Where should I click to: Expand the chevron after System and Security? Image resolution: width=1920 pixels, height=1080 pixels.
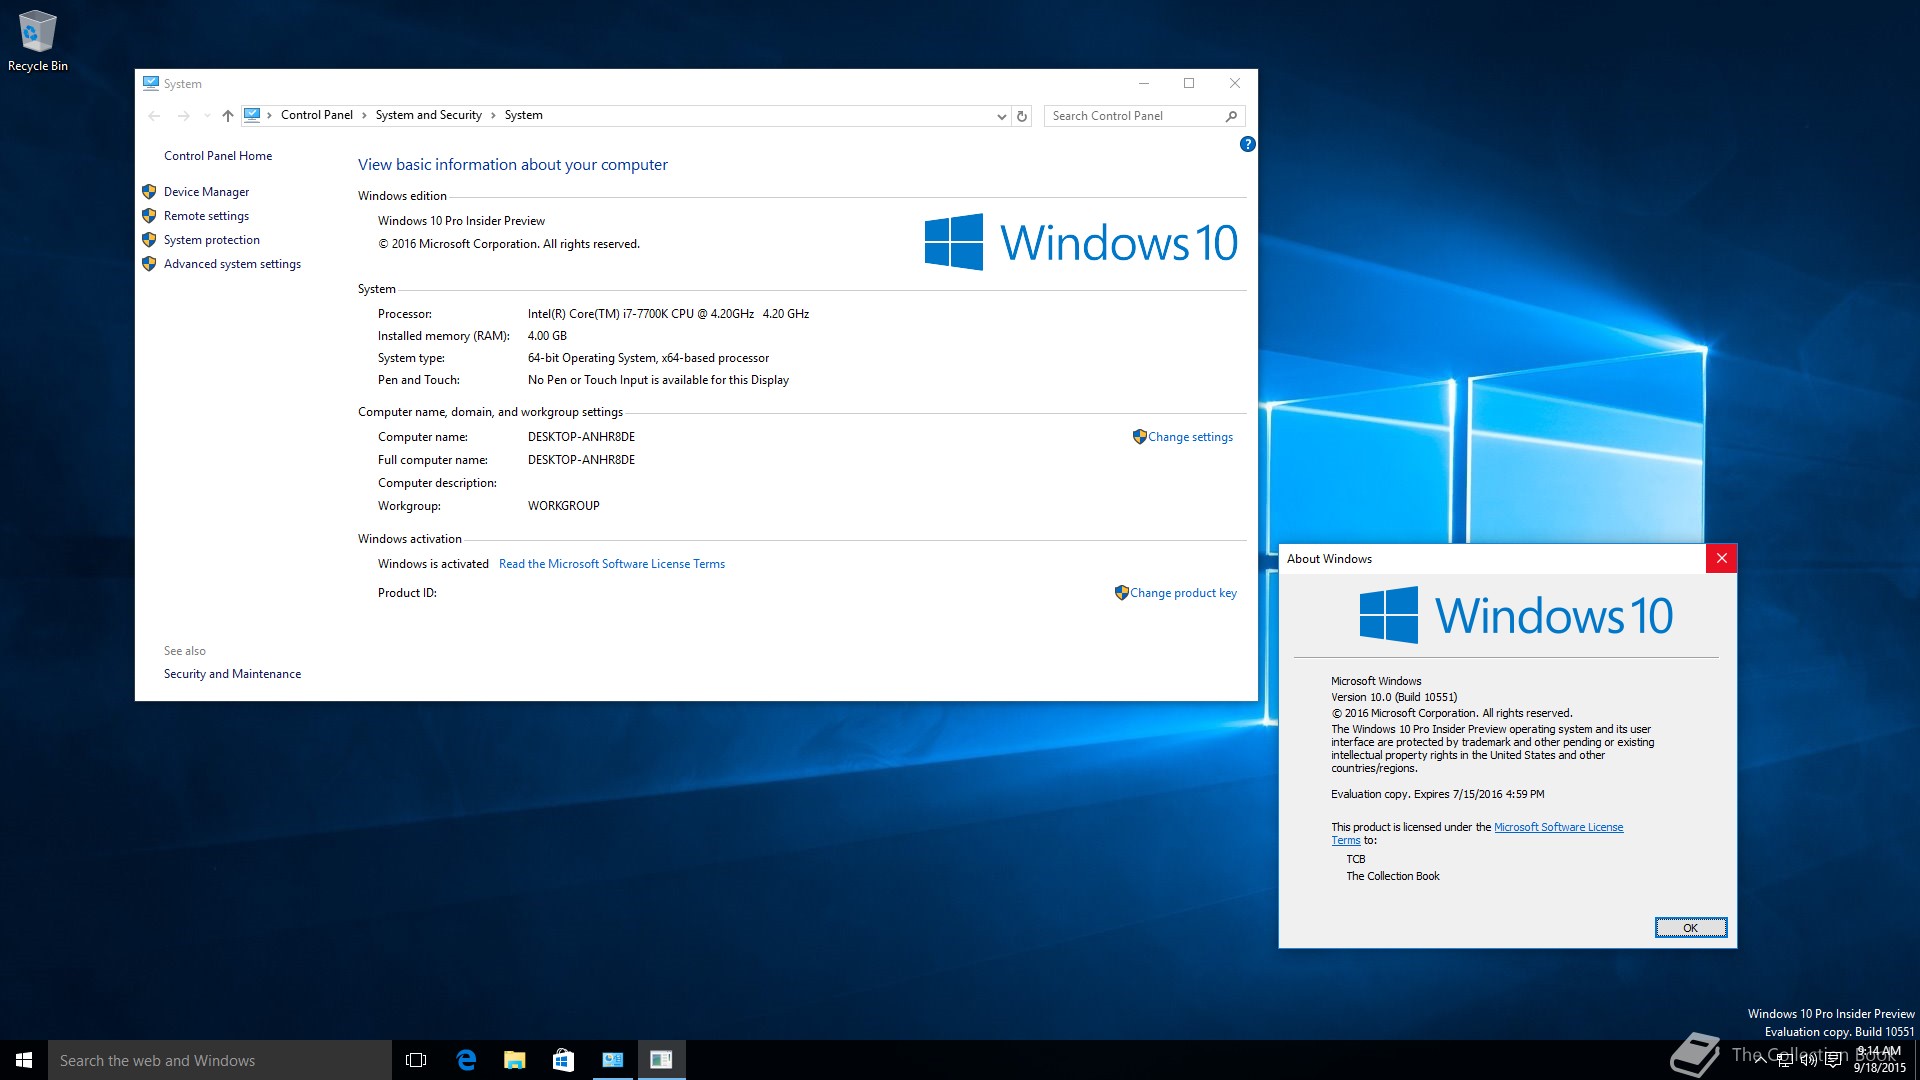[493, 115]
